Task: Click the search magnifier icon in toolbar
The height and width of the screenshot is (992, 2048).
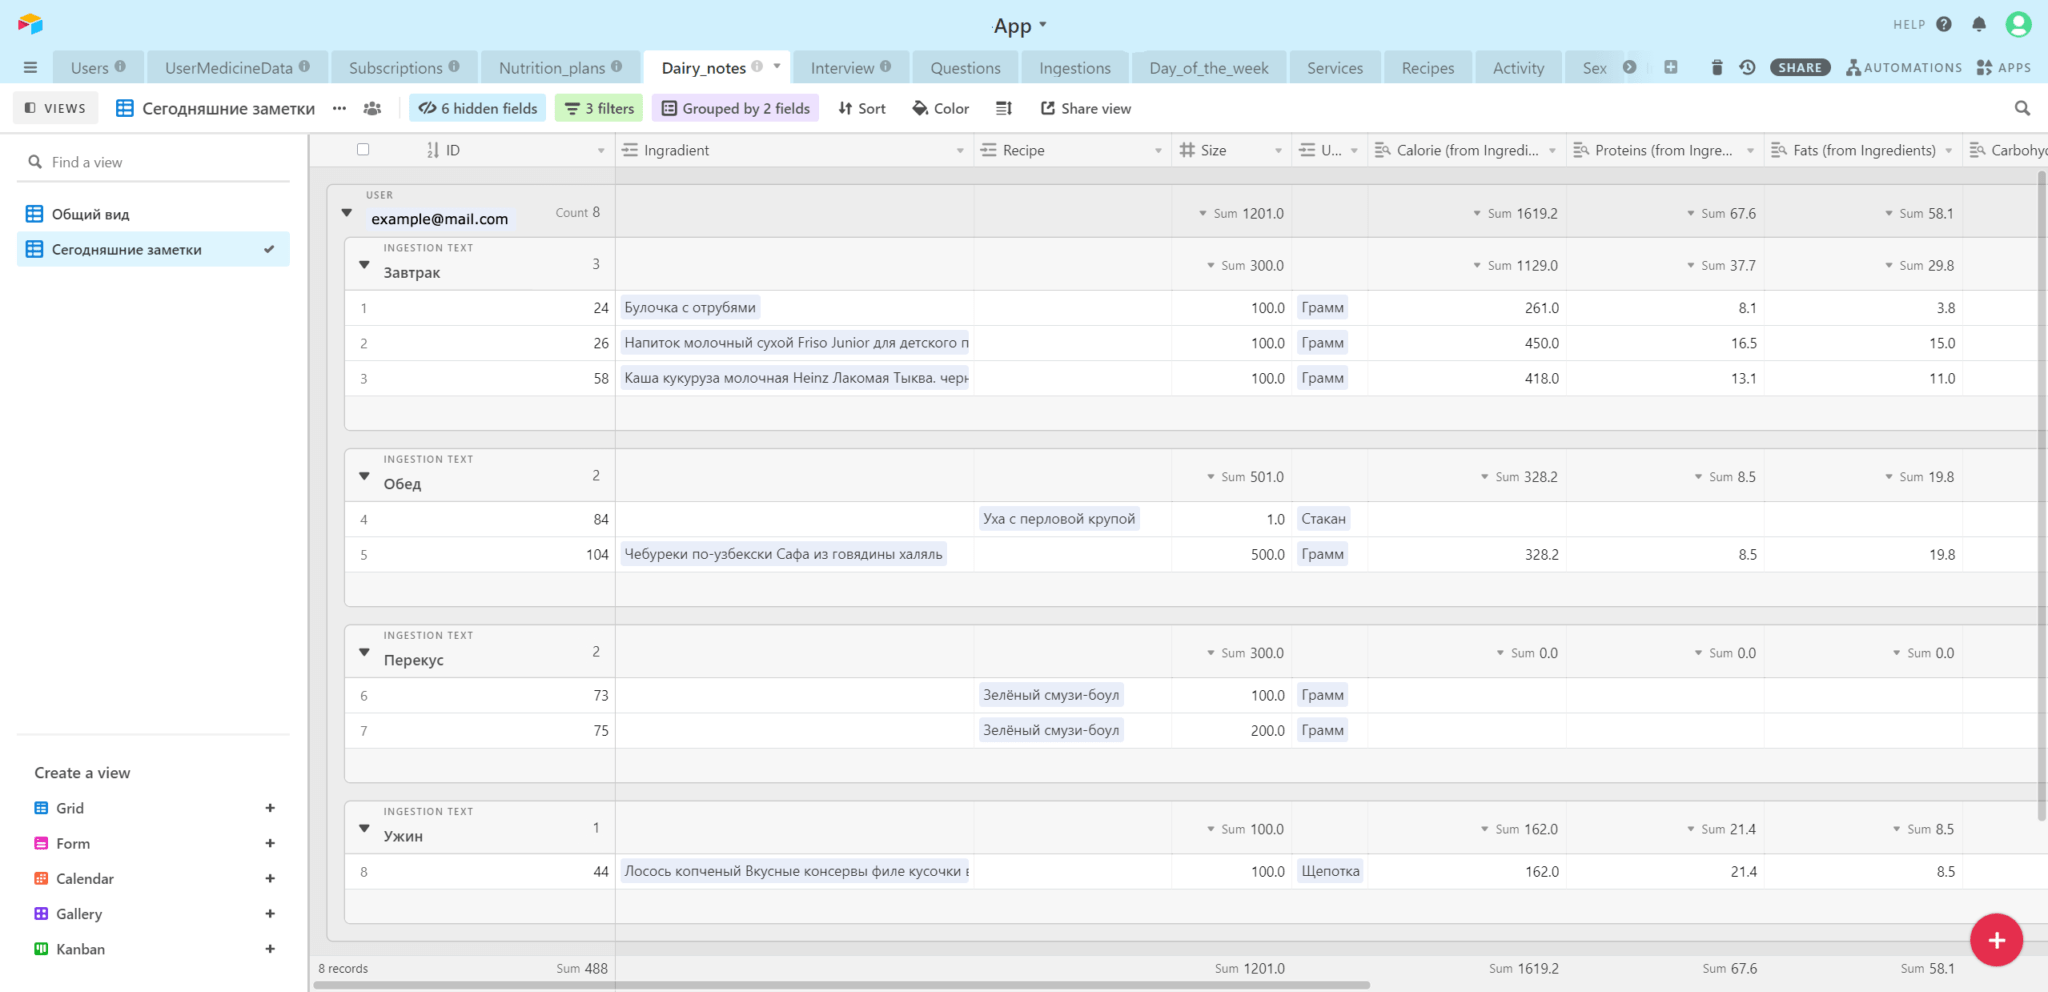Action: [2022, 108]
